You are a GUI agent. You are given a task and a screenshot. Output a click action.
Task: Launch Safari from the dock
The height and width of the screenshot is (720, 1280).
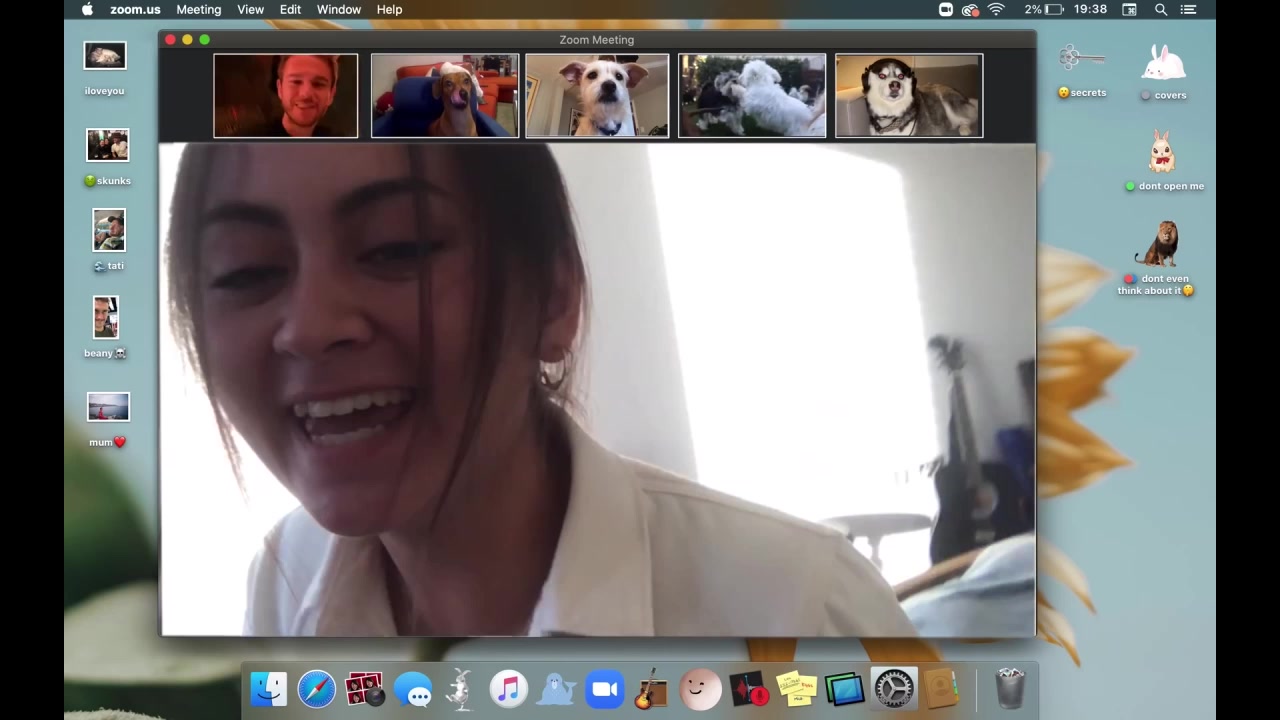pyautogui.click(x=316, y=689)
